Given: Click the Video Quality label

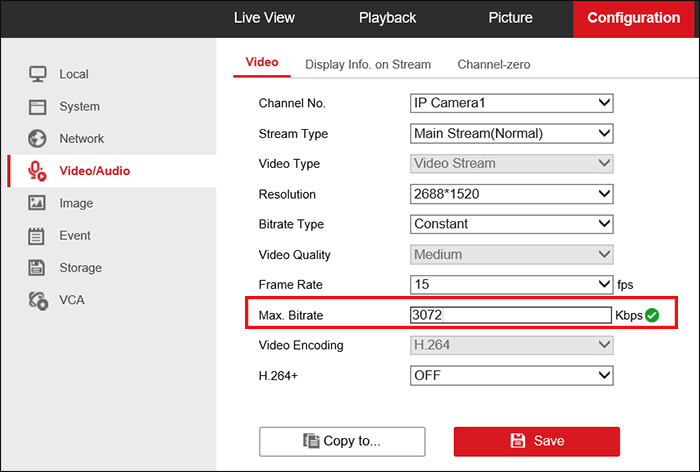Looking at the screenshot, I should [x=294, y=255].
